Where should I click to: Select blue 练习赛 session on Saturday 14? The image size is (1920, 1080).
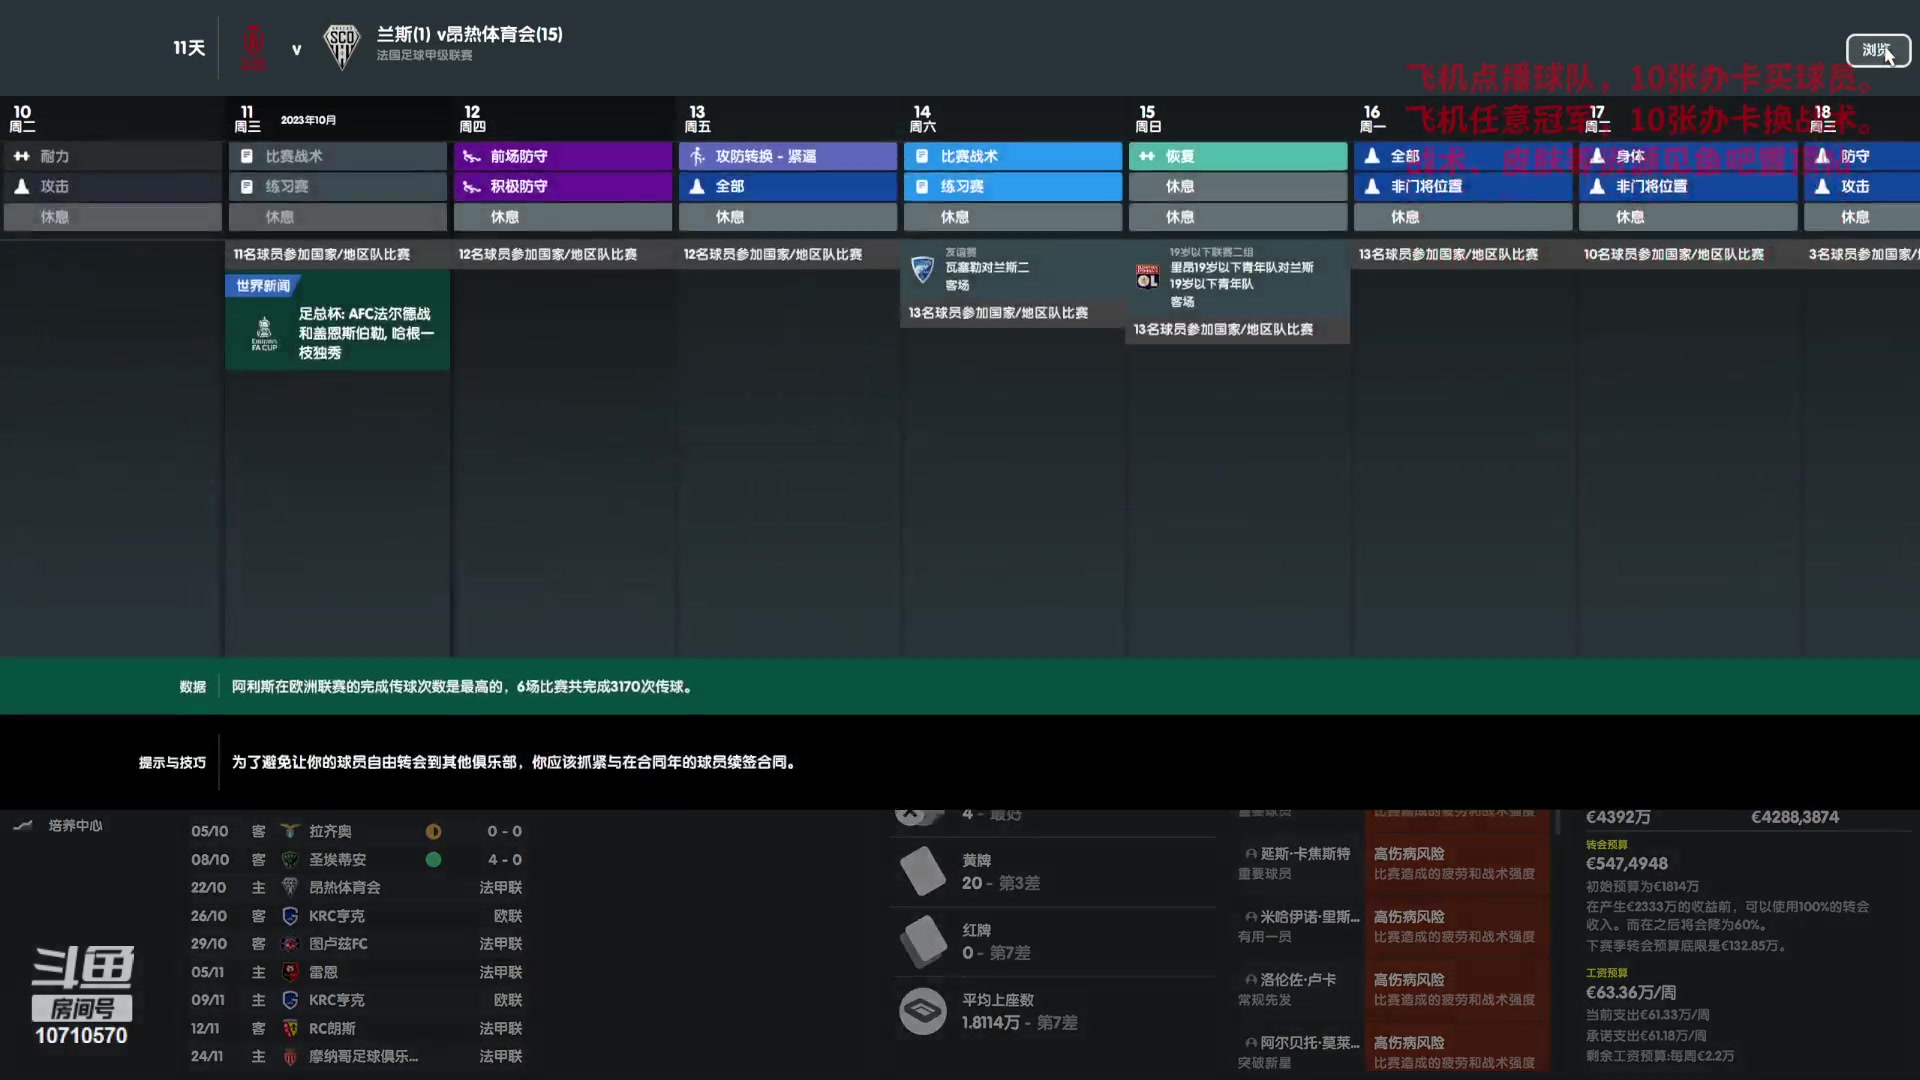[1012, 186]
